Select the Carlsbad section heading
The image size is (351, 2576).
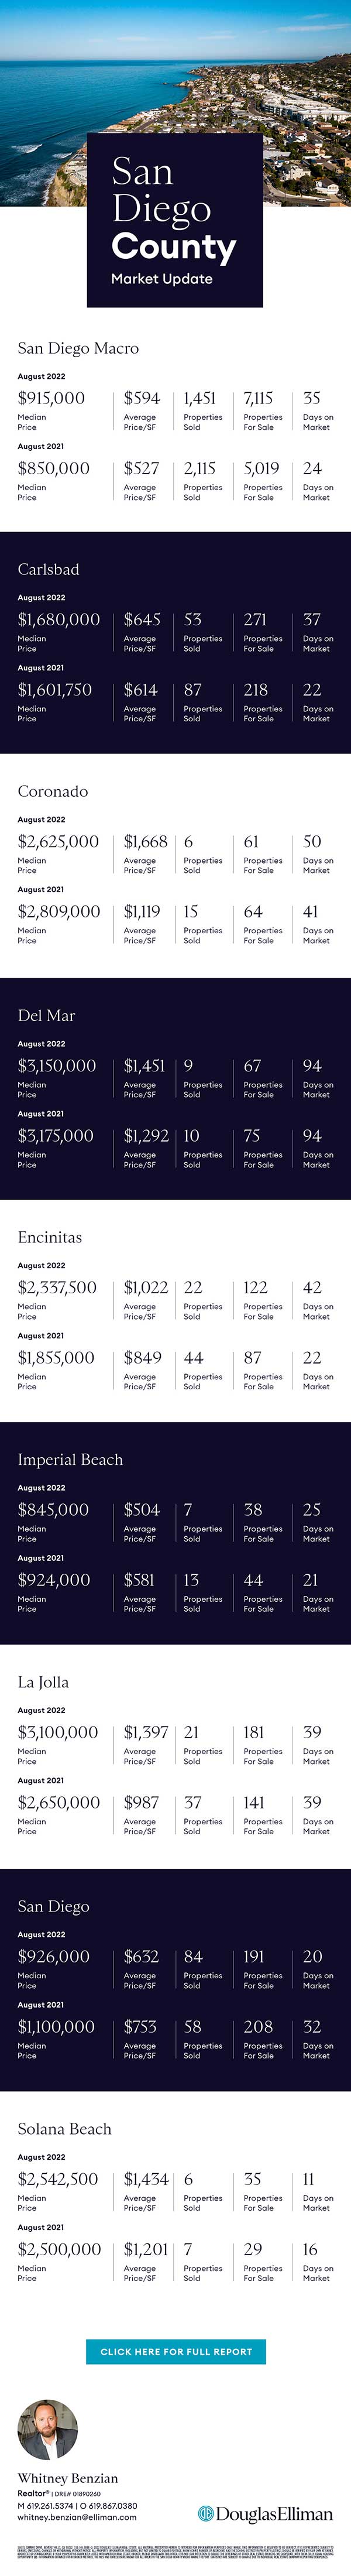coord(48,569)
